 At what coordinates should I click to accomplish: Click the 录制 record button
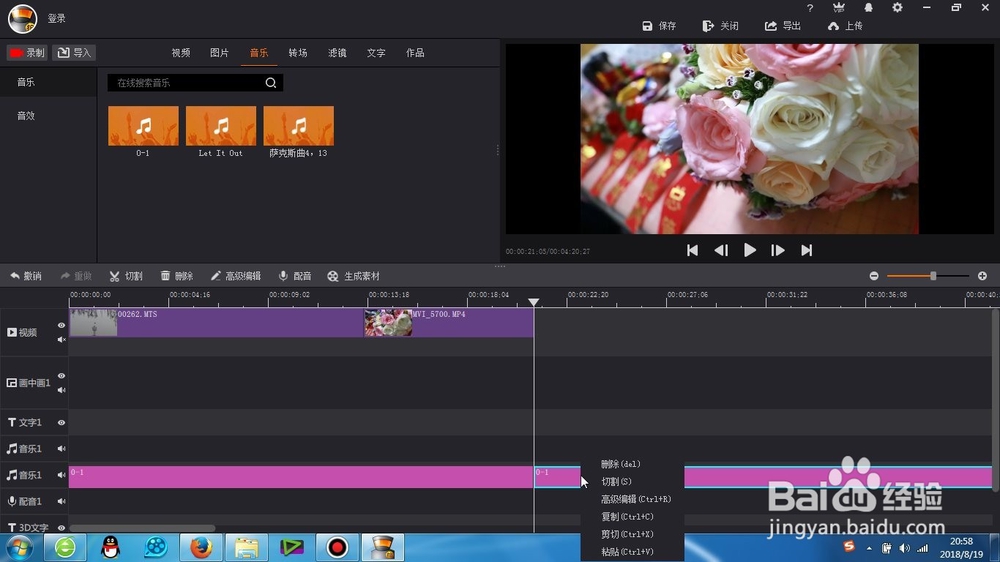[x=27, y=53]
